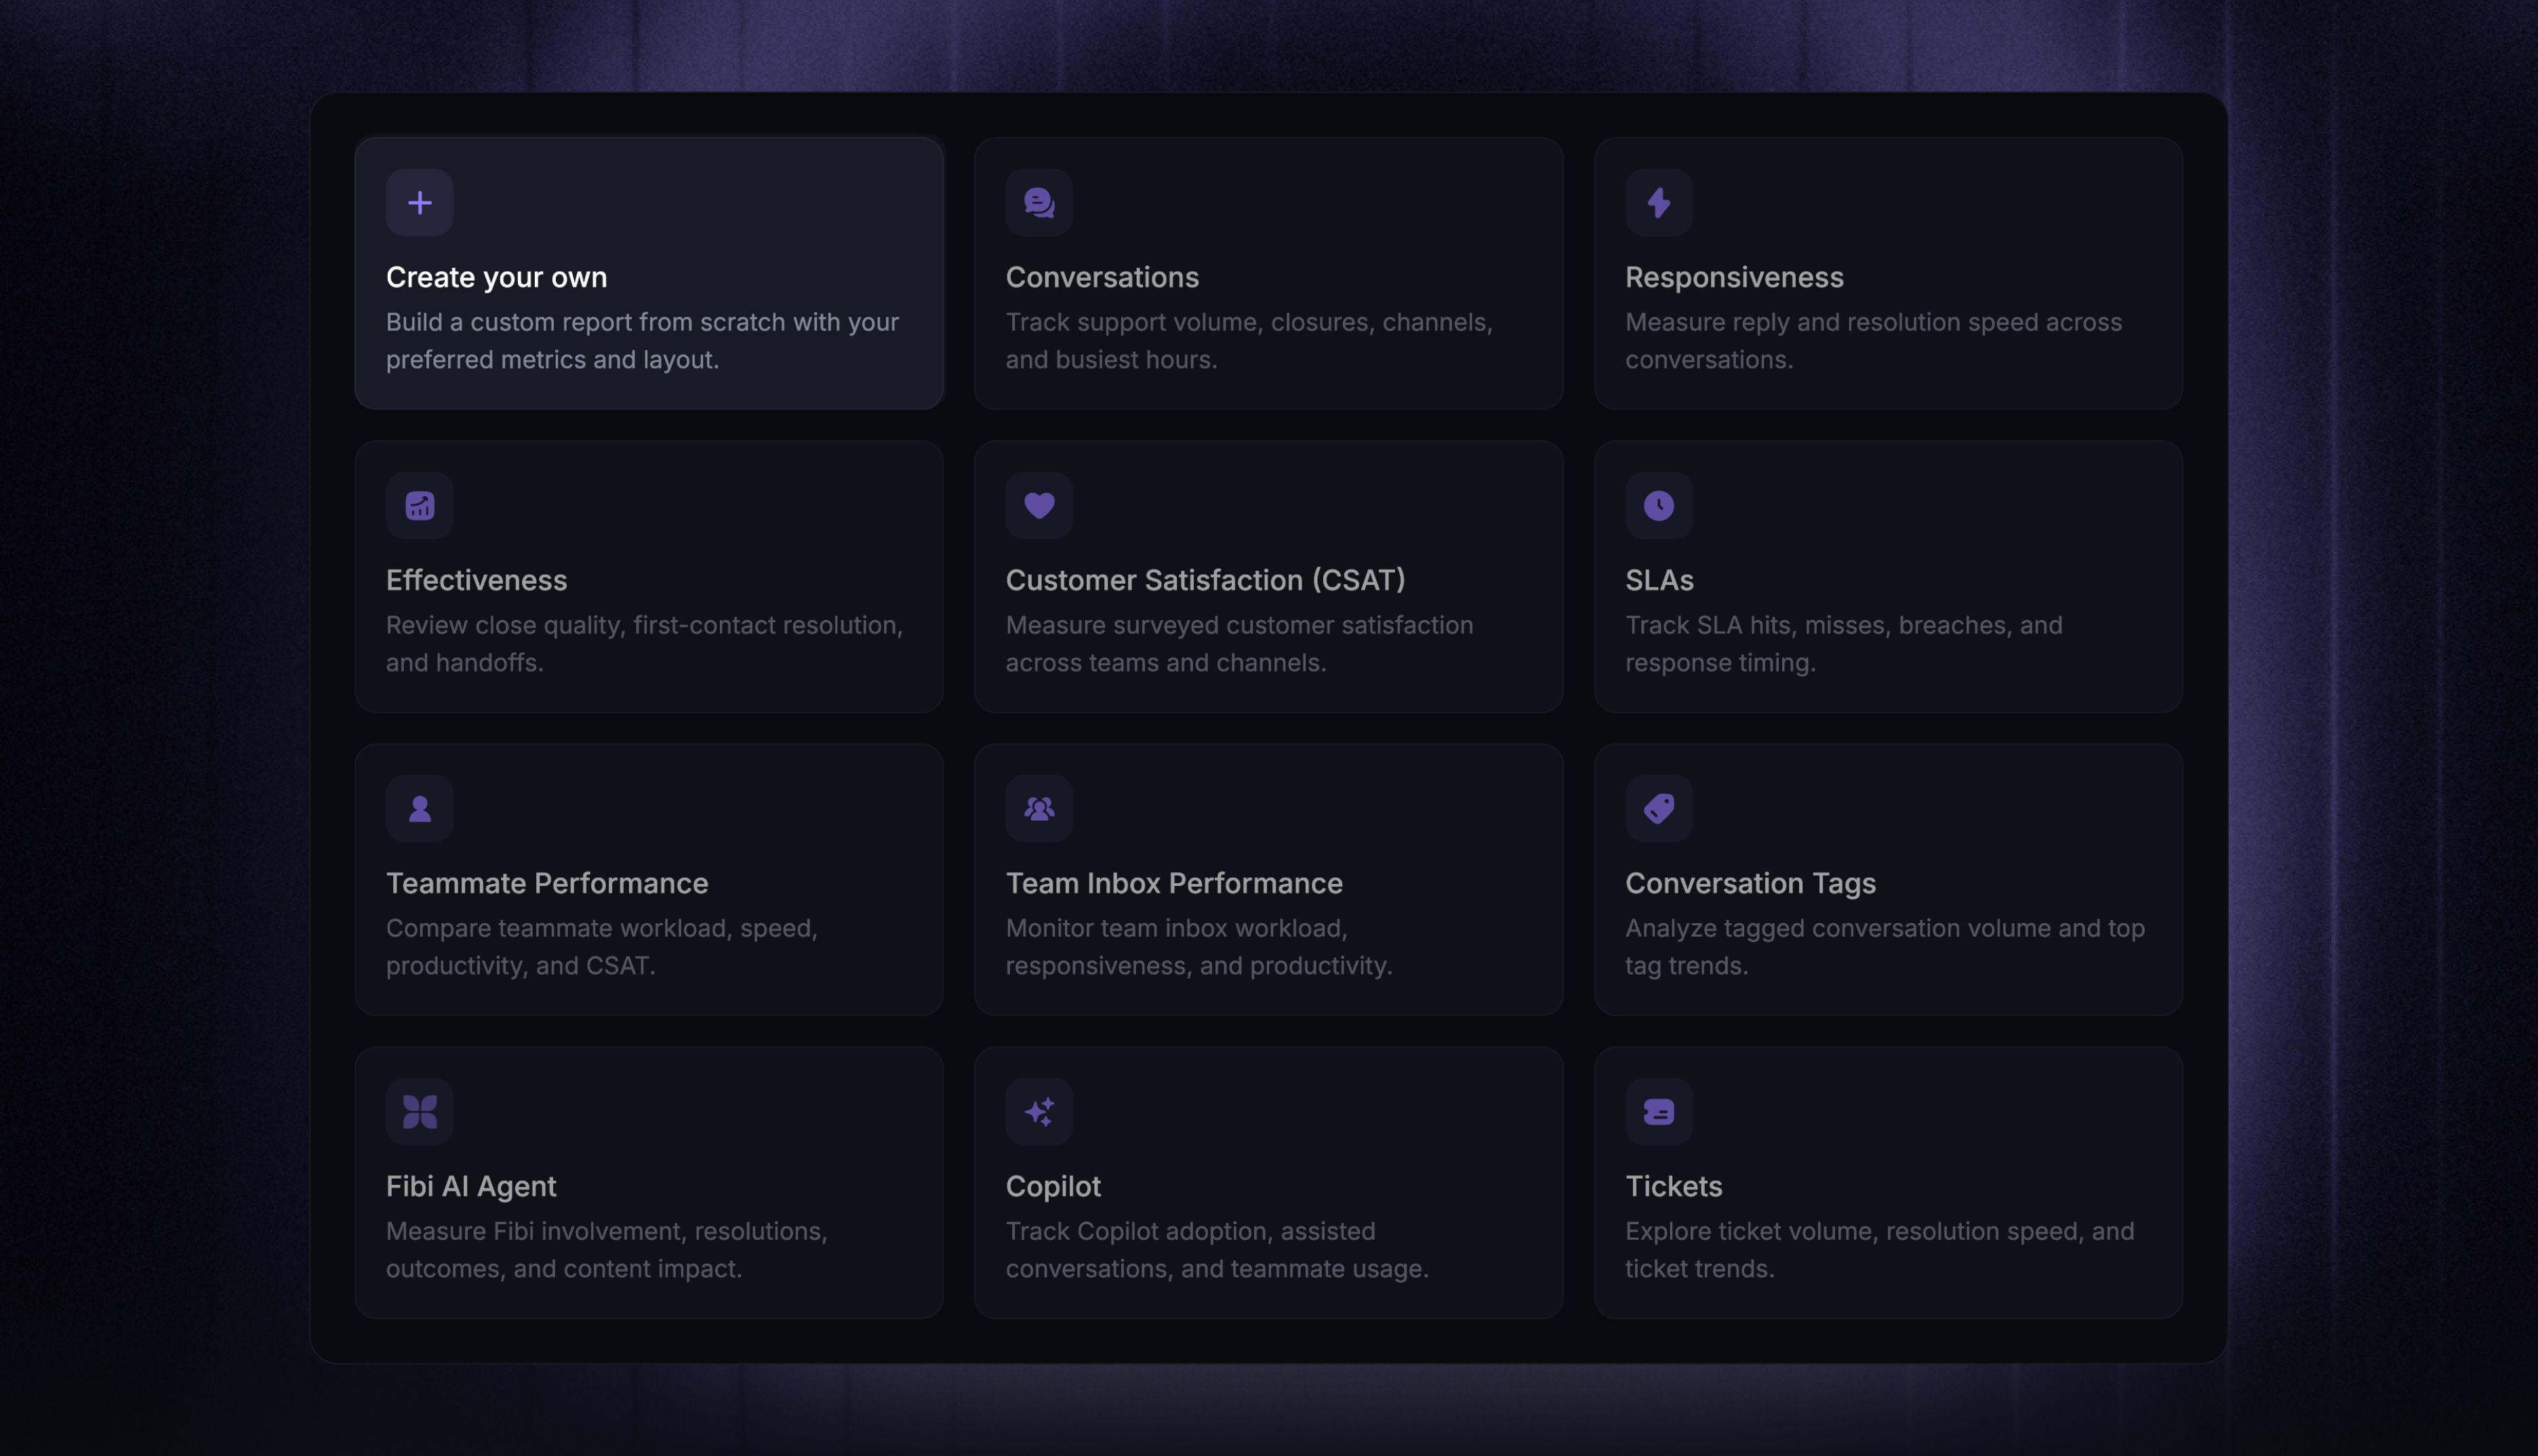Open the Fibi AI Agent title
This screenshot has width=2538, height=1456.
(471, 1187)
